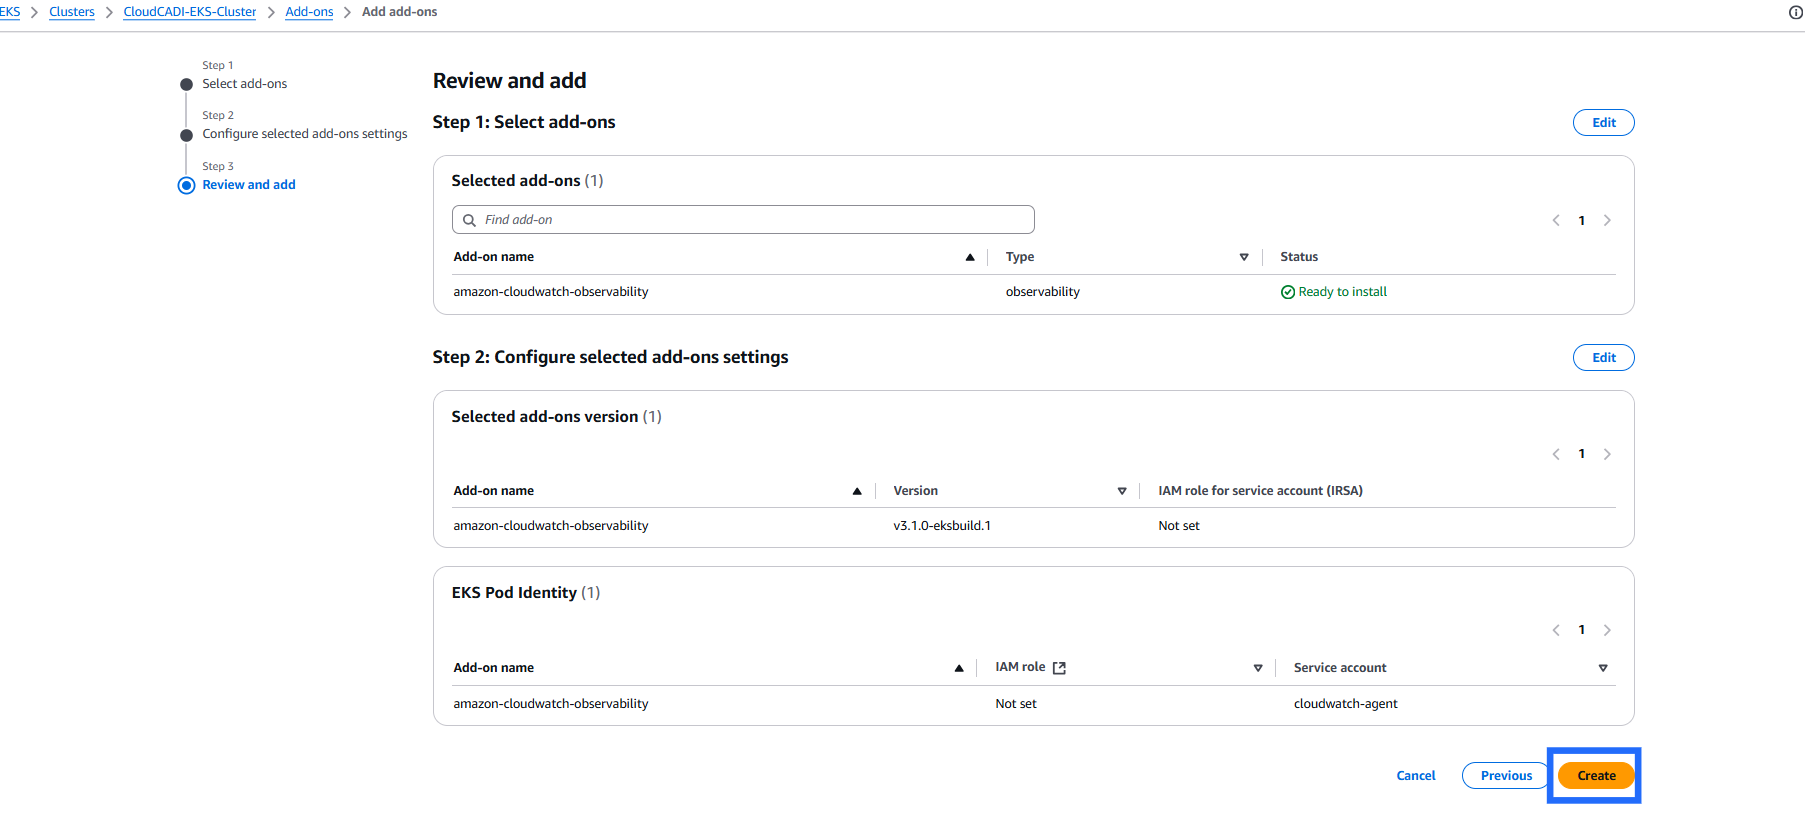Click the green Ready to install status
The height and width of the screenshot is (817, 1805).
click(x=1333, y=292)
